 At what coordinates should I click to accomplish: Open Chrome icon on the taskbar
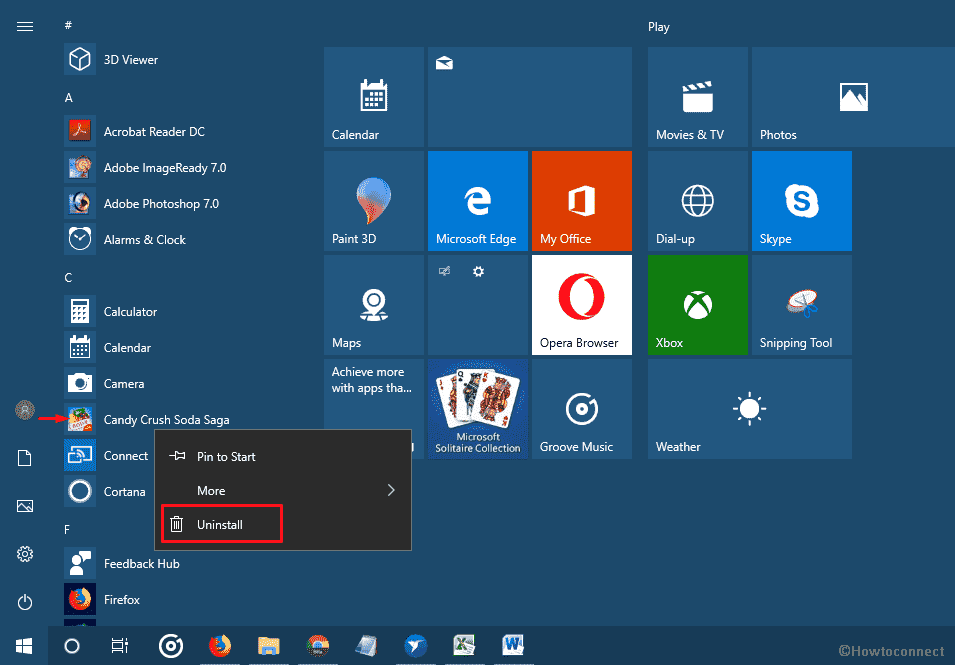(x=318, y=646)
